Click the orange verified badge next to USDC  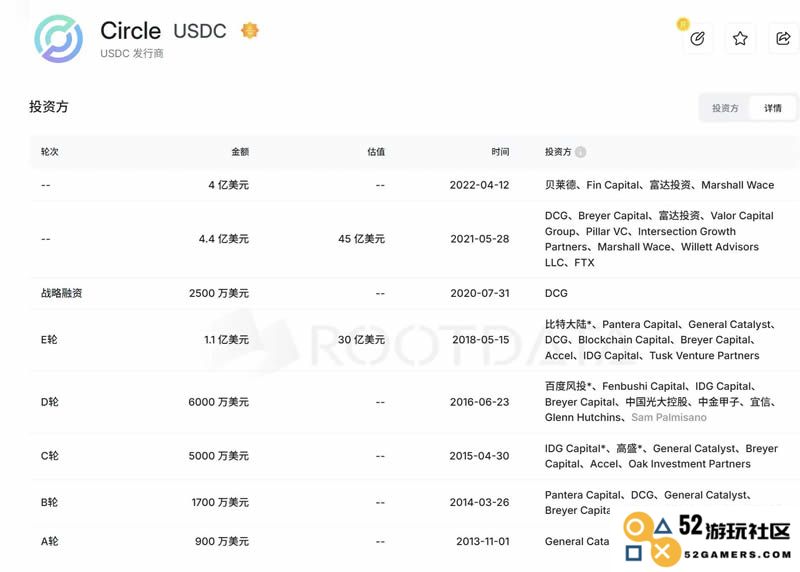click(249, 31)
